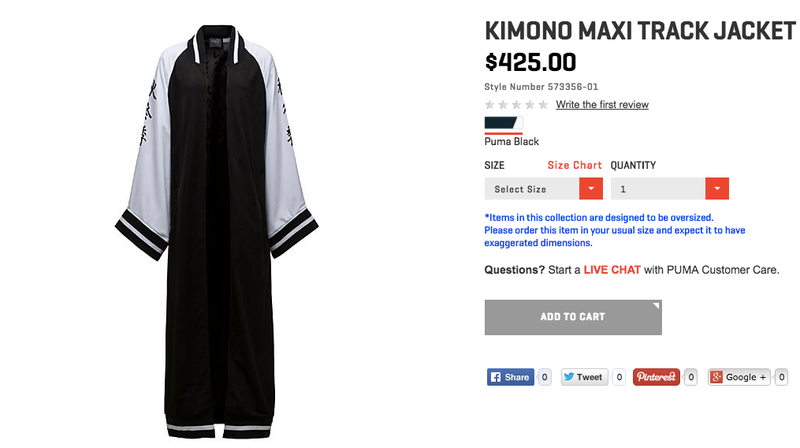Click the Google + share button
Screen dimensions: 800x448
739,377
